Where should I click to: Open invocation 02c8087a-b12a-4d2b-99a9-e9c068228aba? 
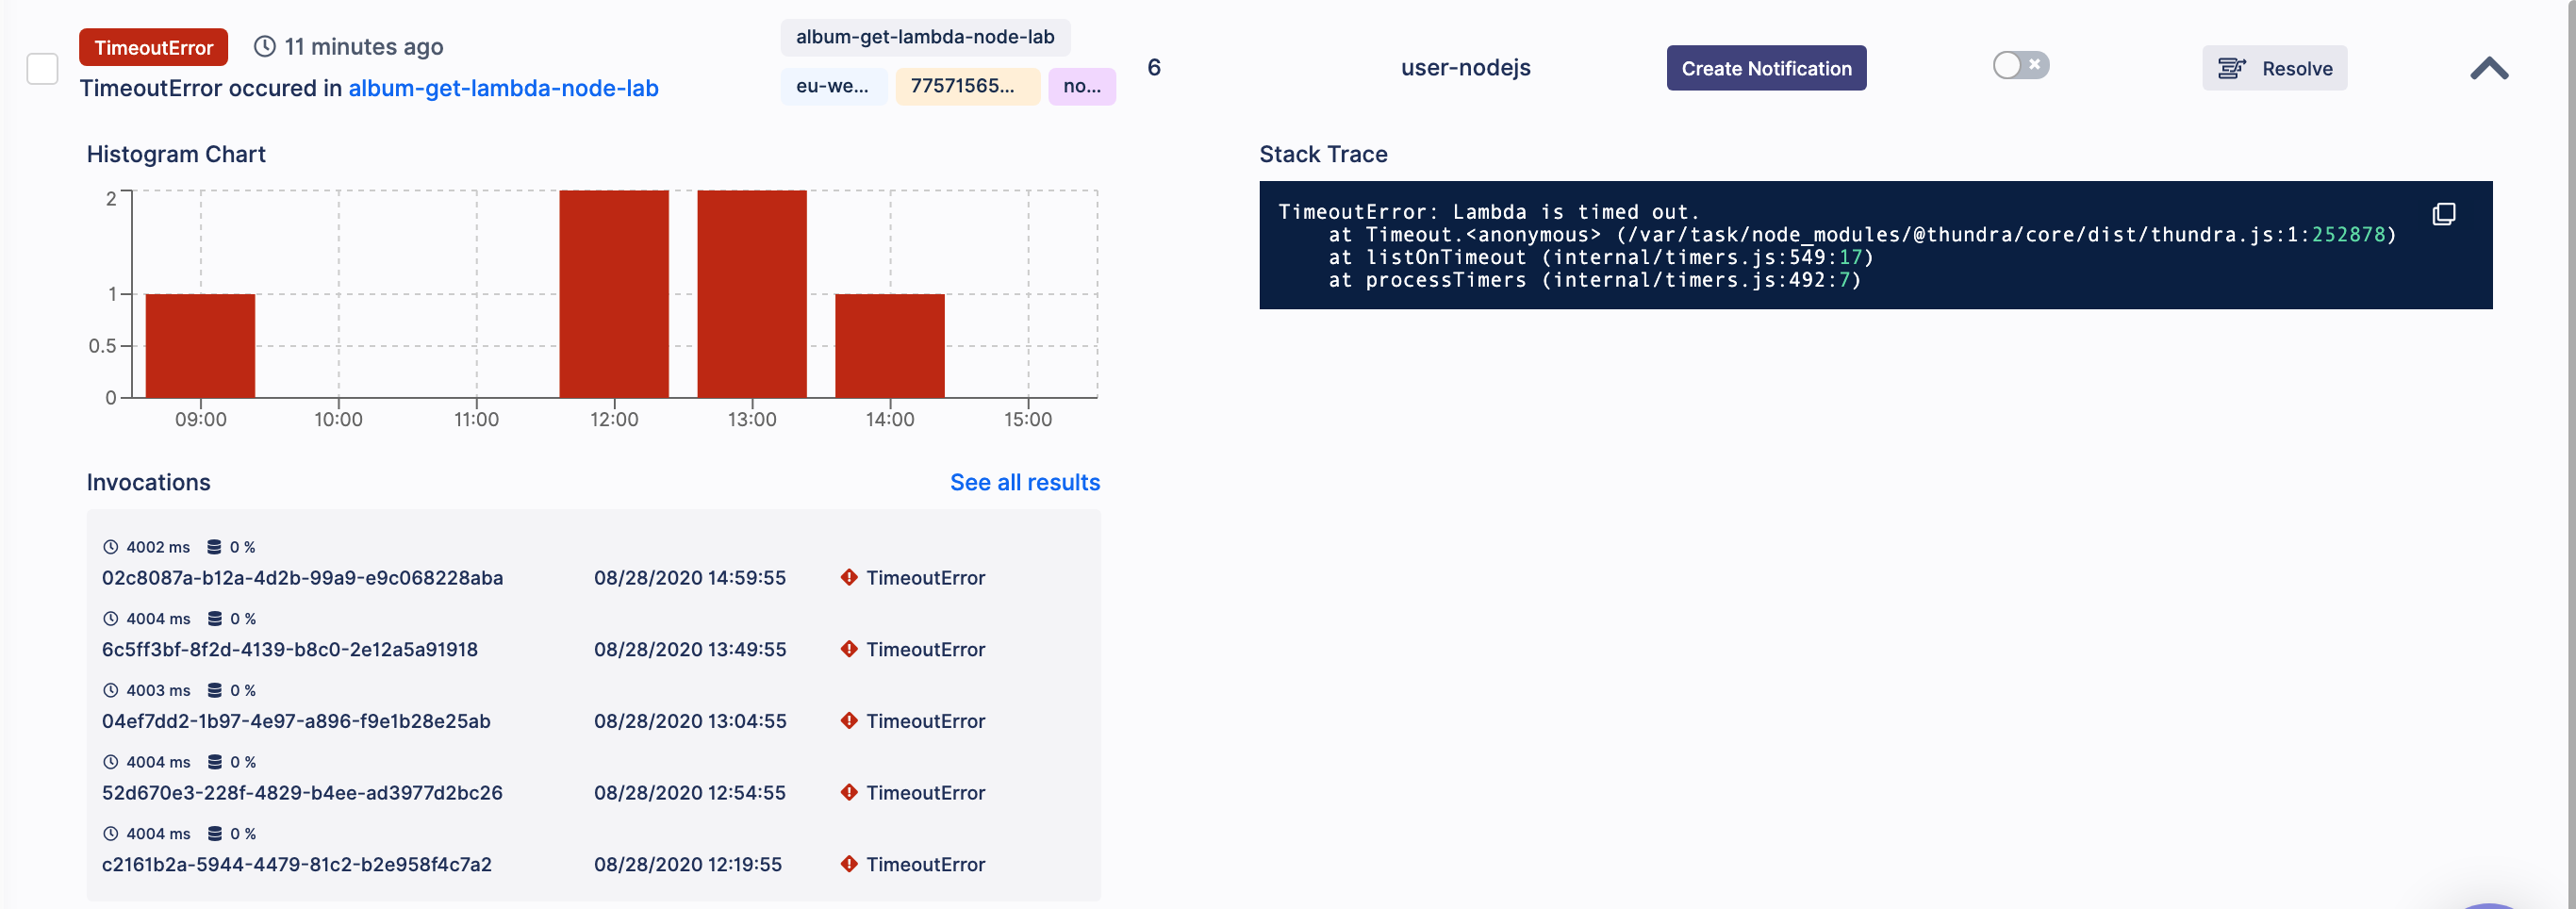(x=302, y=578)
